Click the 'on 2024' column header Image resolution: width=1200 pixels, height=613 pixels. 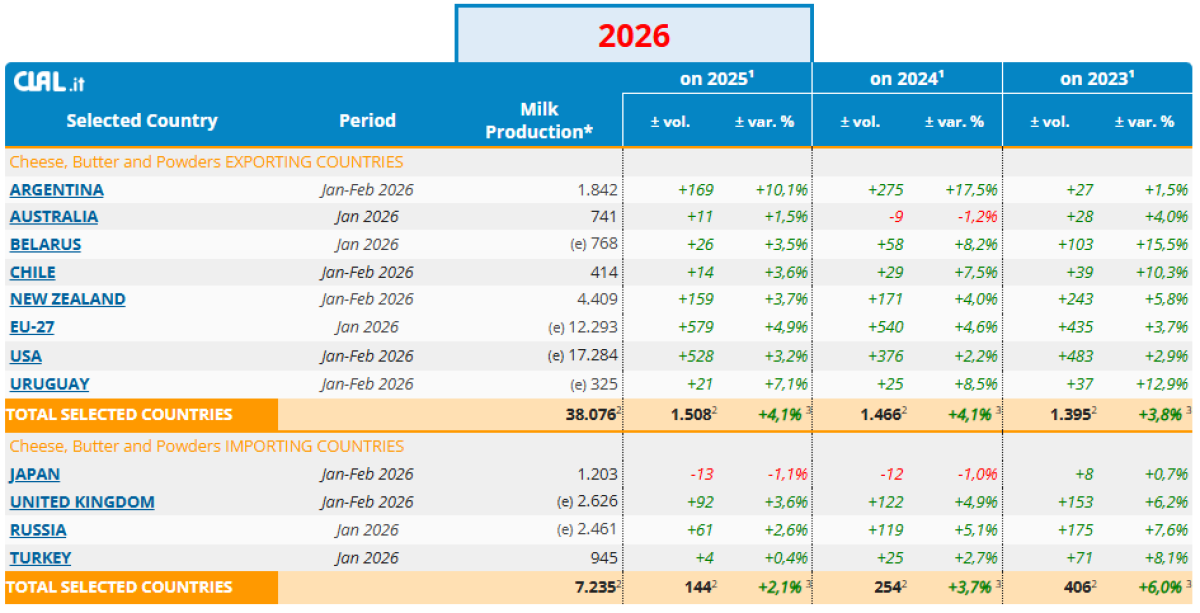pyautogui.click(x=907, y=79)
